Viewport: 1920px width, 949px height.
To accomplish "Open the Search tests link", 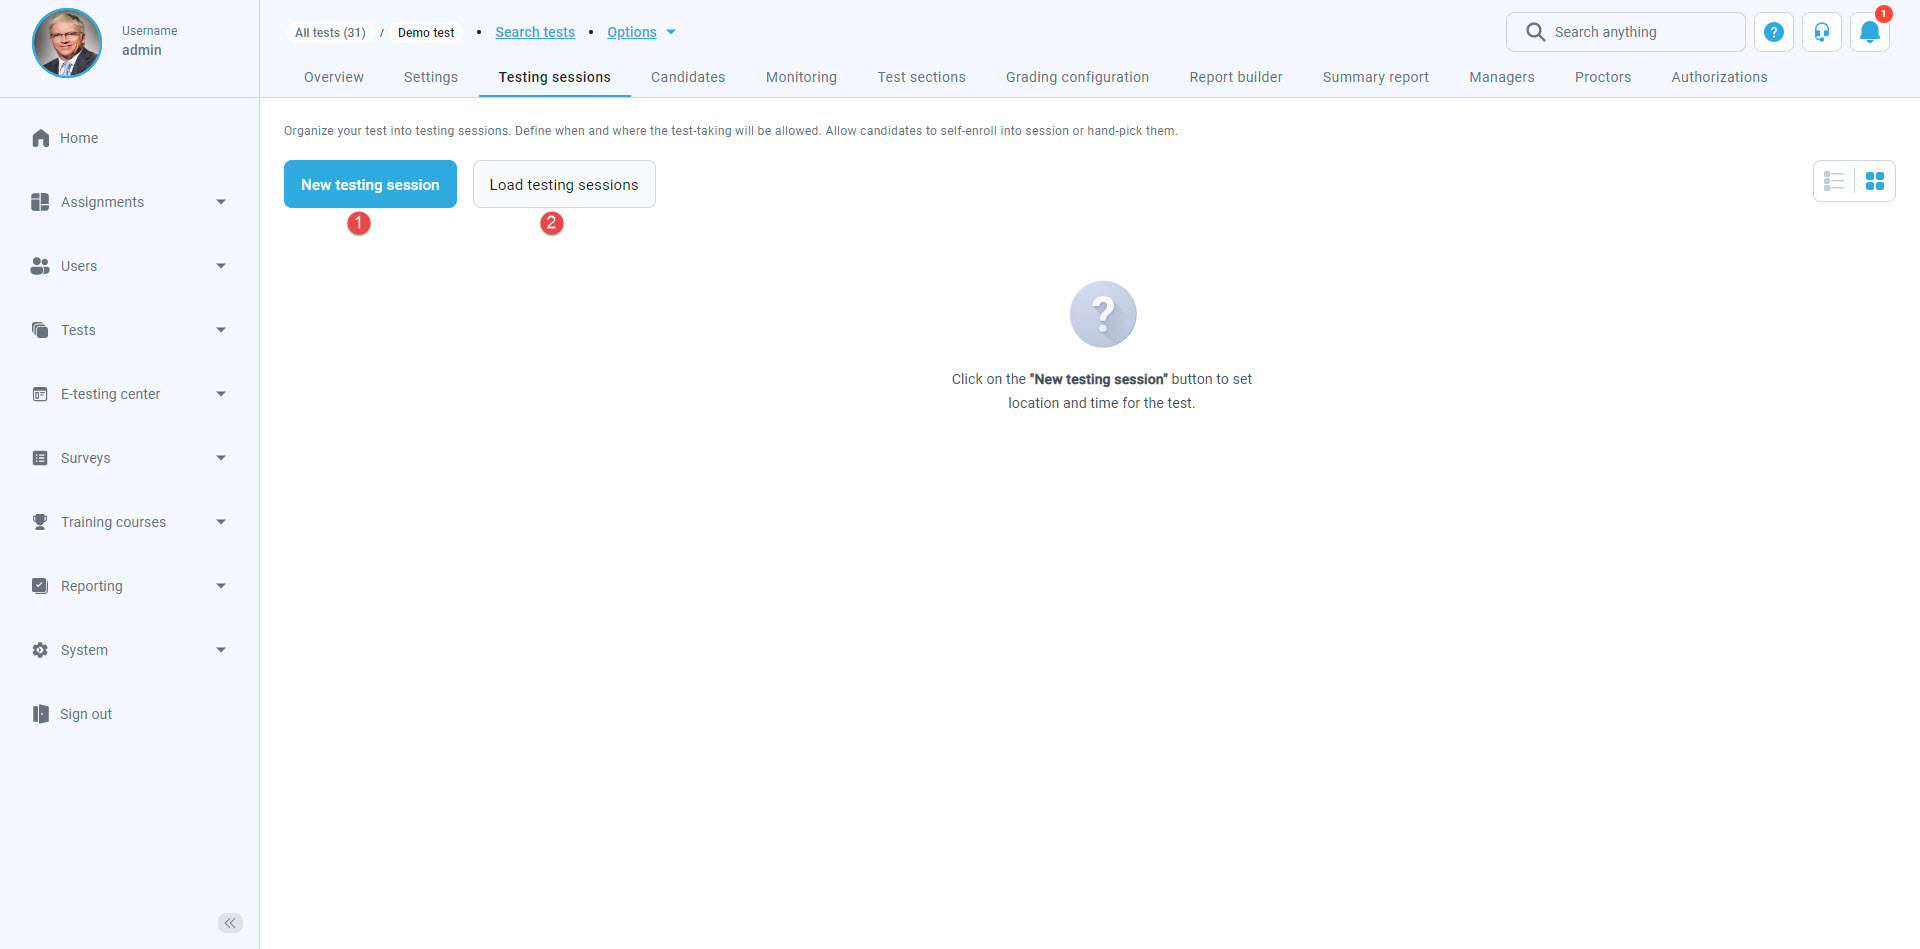I will 535,32.
